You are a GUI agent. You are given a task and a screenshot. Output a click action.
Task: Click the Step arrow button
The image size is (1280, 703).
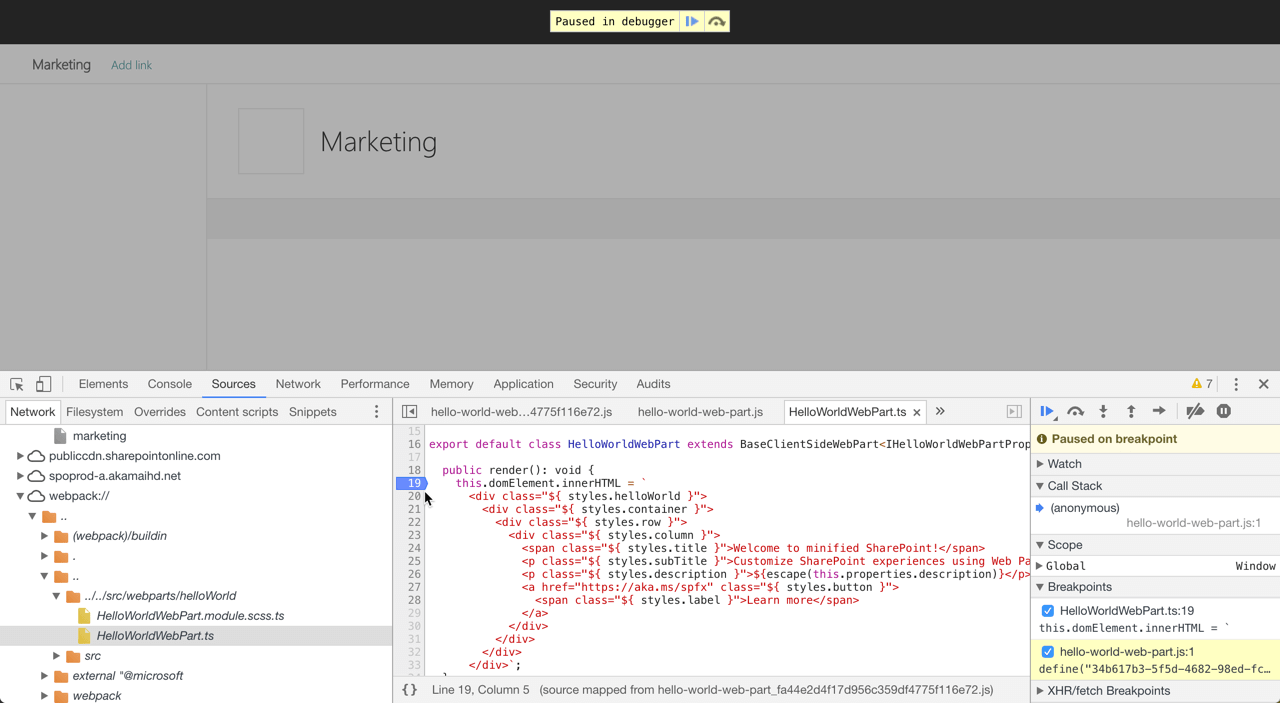click(x=1159, y=411)
